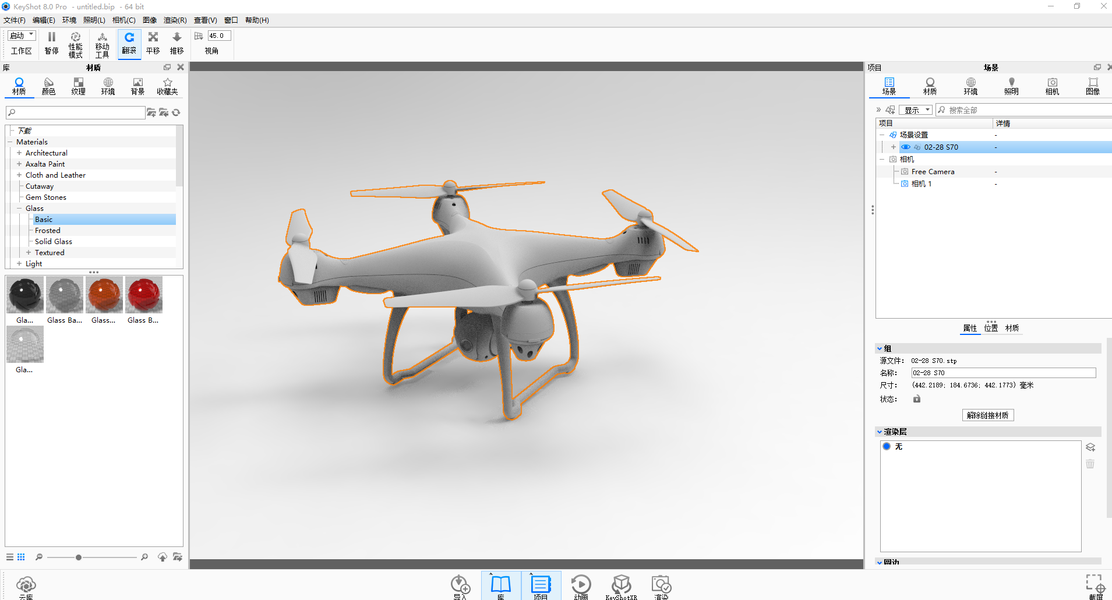The image size is (1112, 600).
Task: Refresh the material library
Action: tap(176, 112)
